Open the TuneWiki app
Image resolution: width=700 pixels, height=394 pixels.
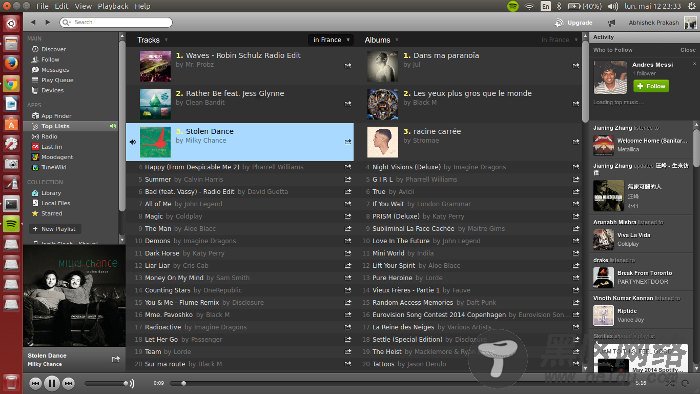coord(54,167)
